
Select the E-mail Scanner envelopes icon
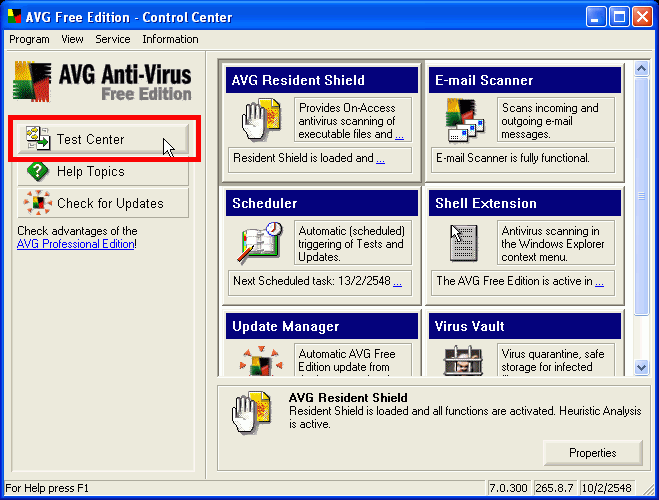[464, 120]
